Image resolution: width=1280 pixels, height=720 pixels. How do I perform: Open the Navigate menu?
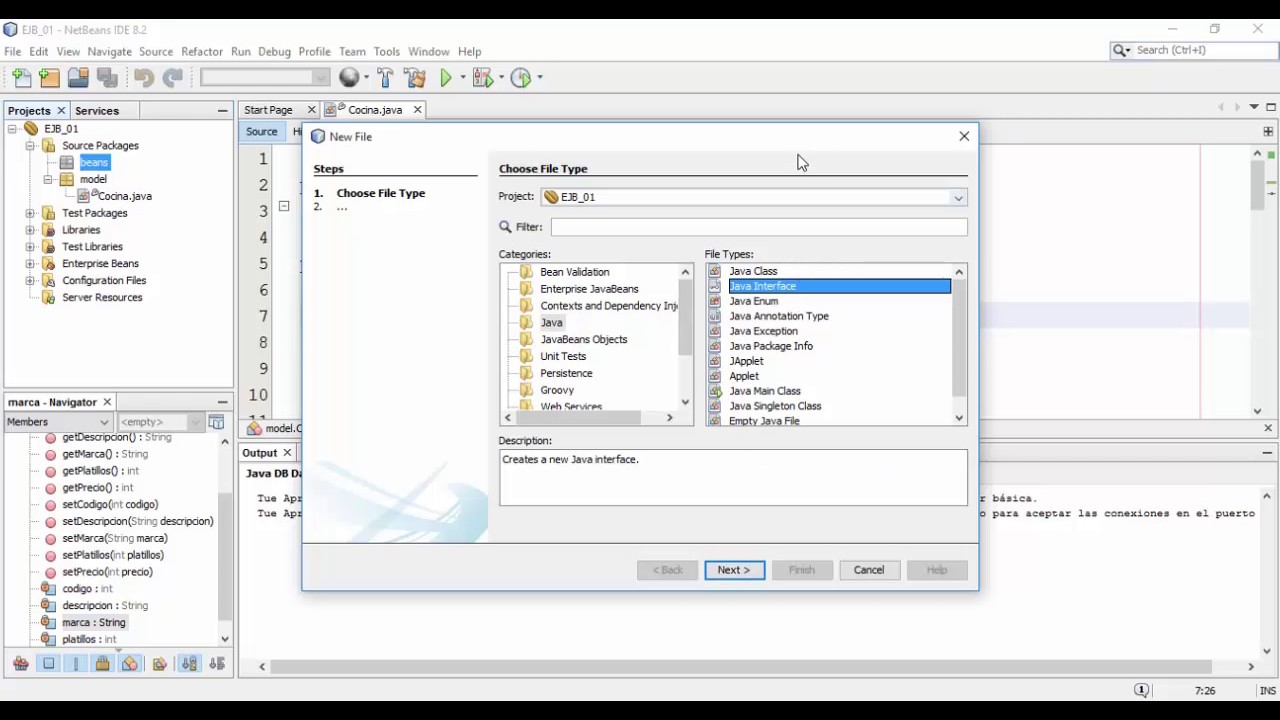[x=109, y=51]
